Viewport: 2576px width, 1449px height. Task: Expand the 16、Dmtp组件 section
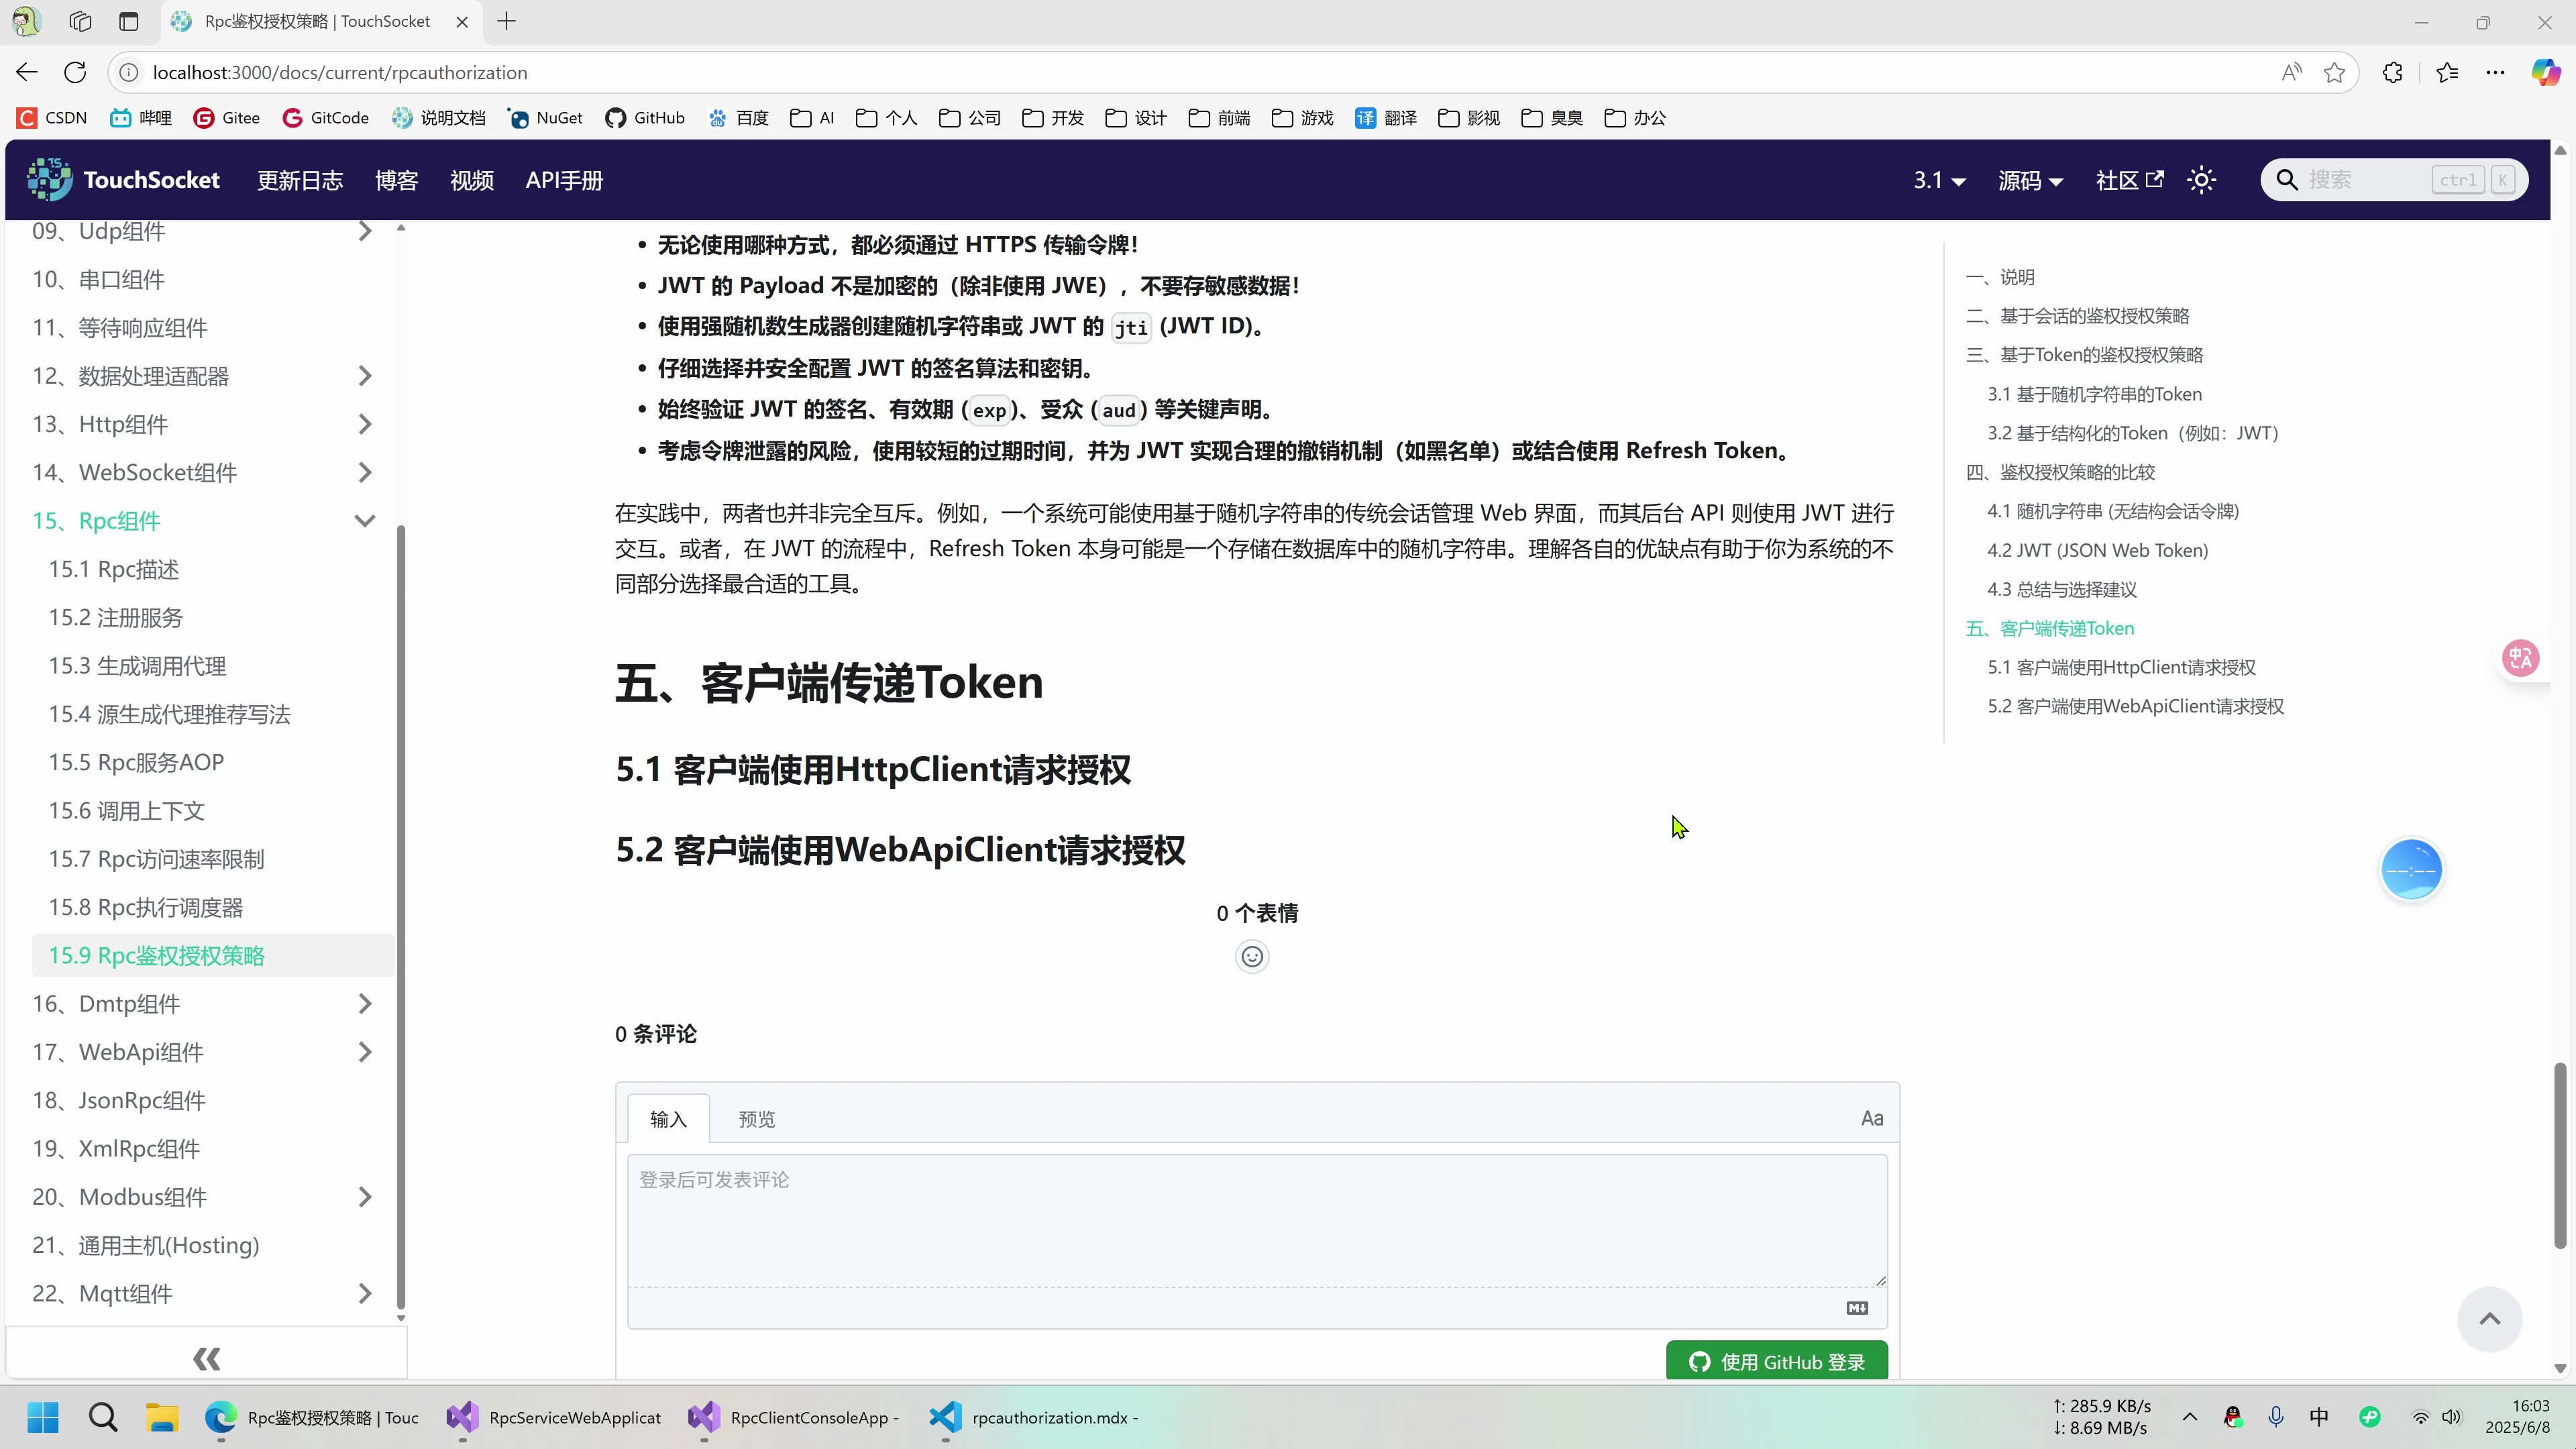coord(364,1003)
